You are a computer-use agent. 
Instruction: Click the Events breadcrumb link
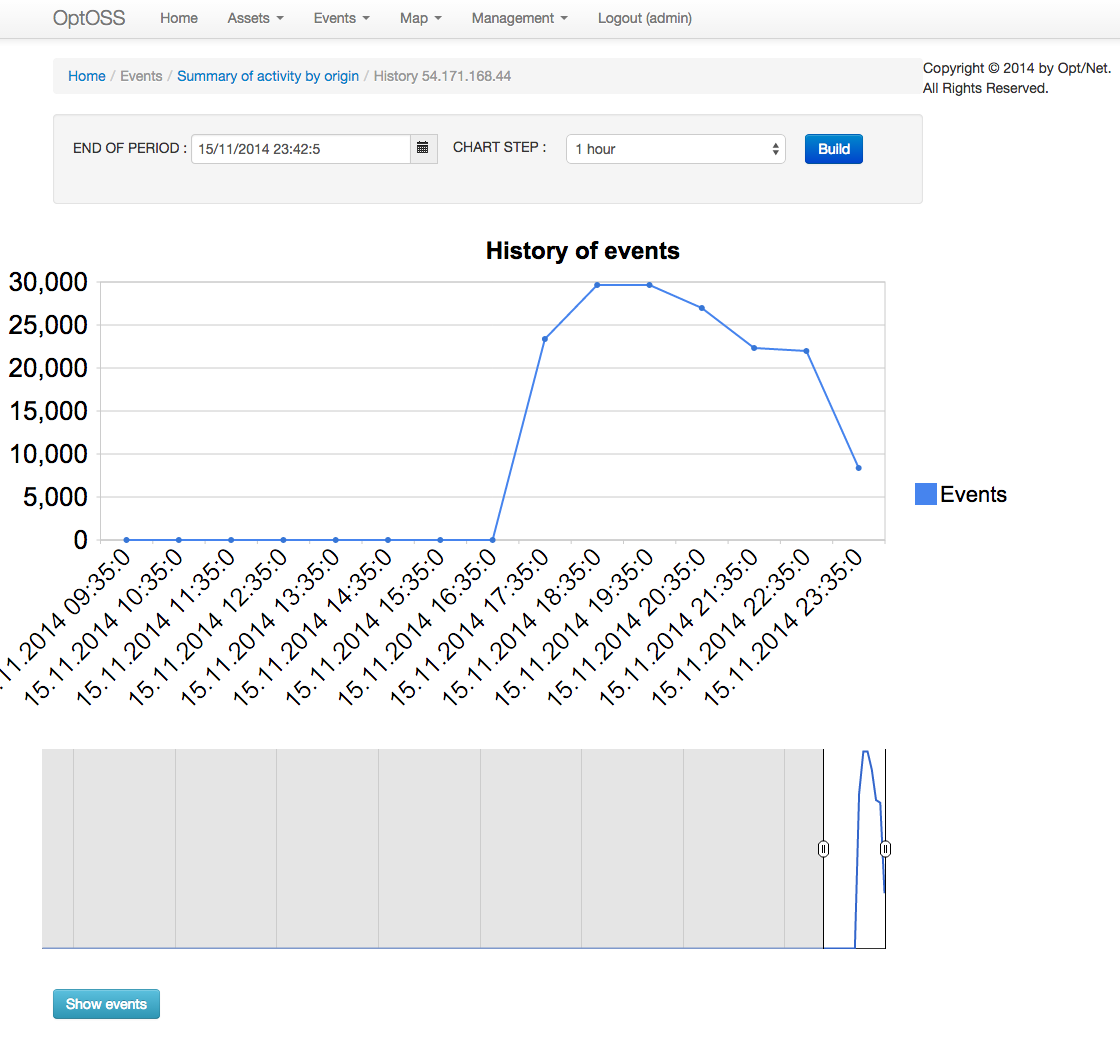point(141,76)
